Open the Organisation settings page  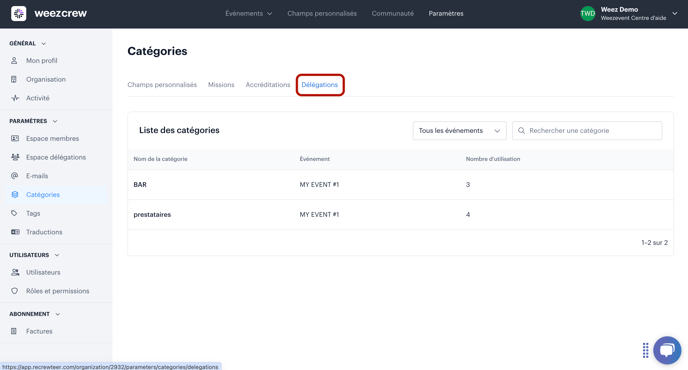tap(46, 79)
